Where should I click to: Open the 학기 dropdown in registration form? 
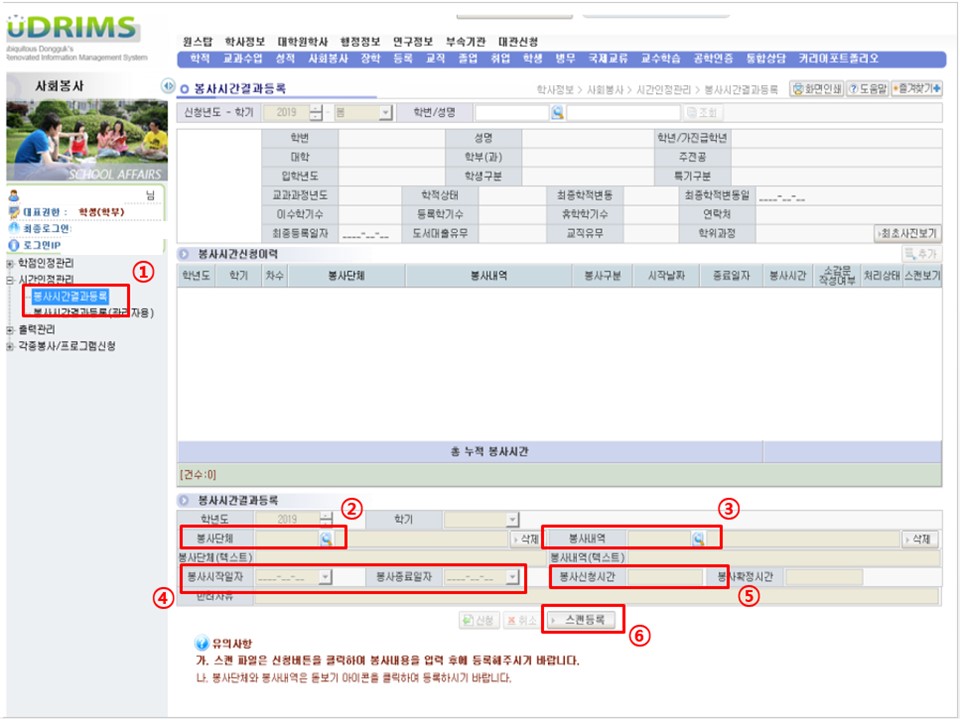pyautogui.click(x=512, y=519)
